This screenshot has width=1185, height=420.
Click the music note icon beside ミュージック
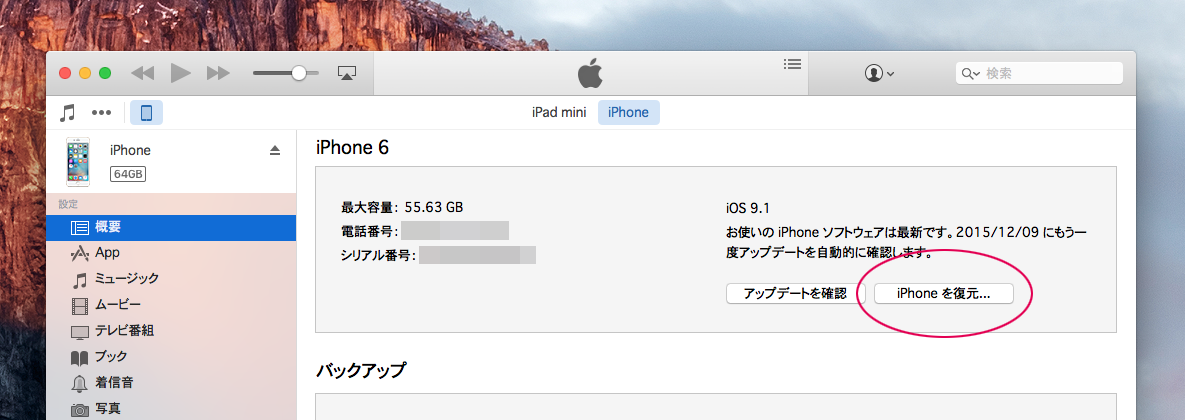(80, 280)
